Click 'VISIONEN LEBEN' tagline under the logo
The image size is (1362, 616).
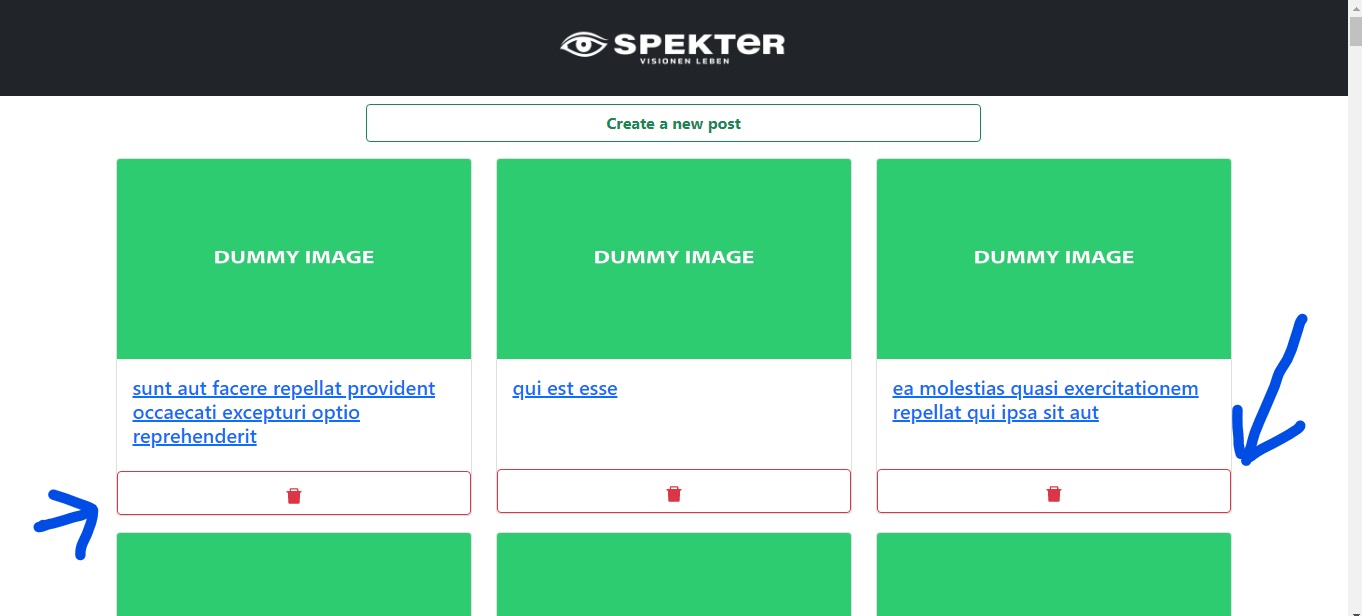pyautogui.click(x=685, y=61)
